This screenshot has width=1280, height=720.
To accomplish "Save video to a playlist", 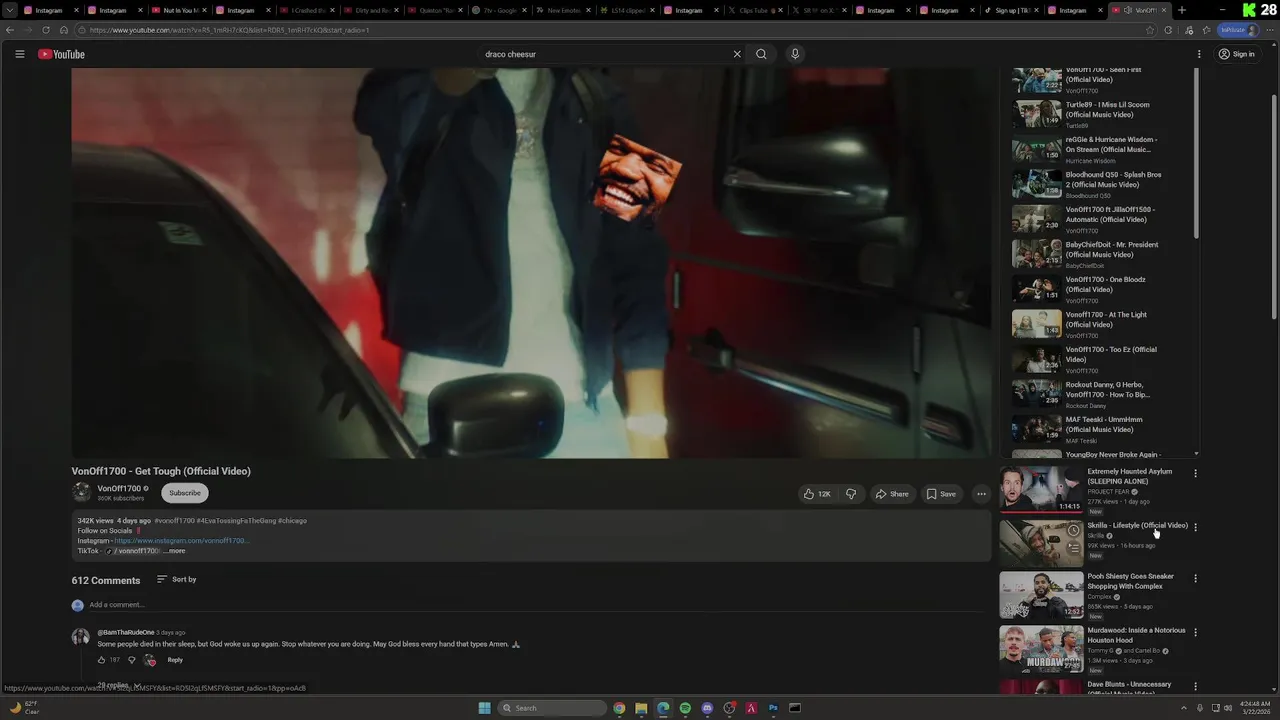I will (941, 494).
